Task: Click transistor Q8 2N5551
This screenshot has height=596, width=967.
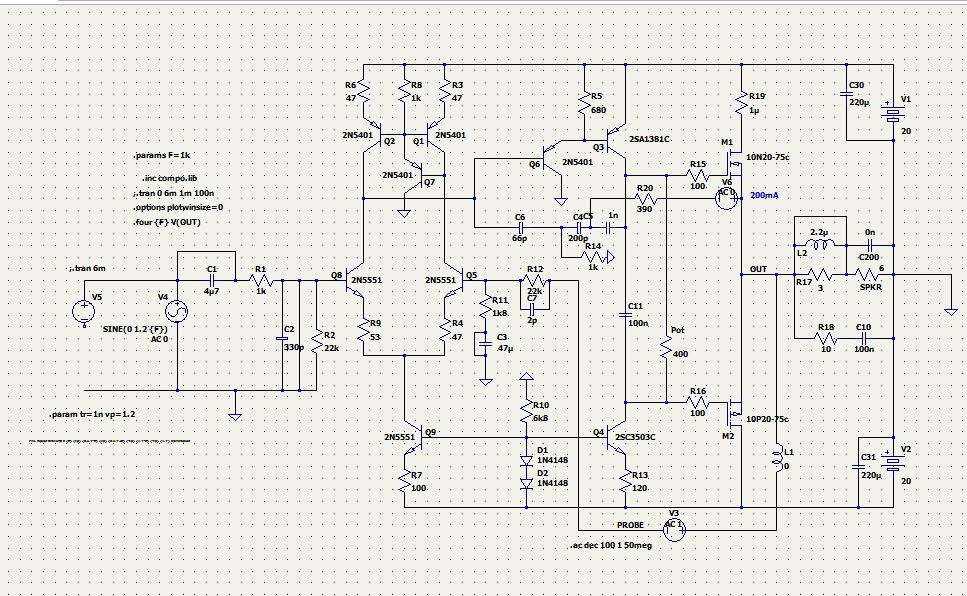Action: click(x=354, y=281)
